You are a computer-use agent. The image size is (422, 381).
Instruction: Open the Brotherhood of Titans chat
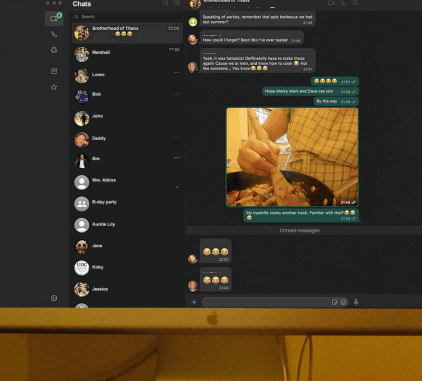(x=127, y=33)
